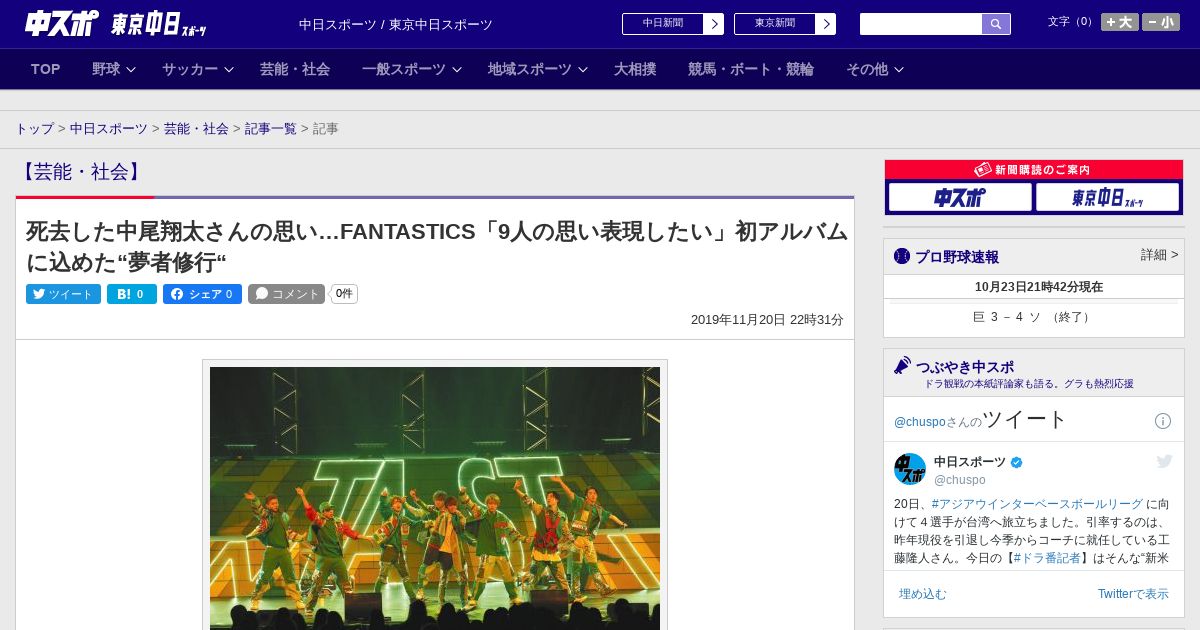Expand the 野球 dropdown menu
Image resolution: width=1200 pixels, height=630 pixels.
114,69
